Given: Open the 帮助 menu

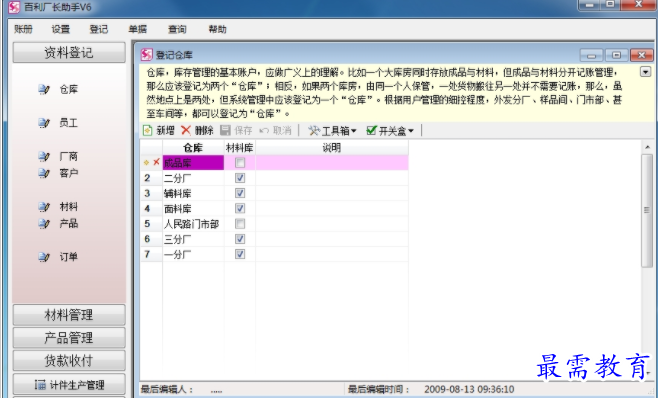Looking at the screenshot, I should click(217, 29).
